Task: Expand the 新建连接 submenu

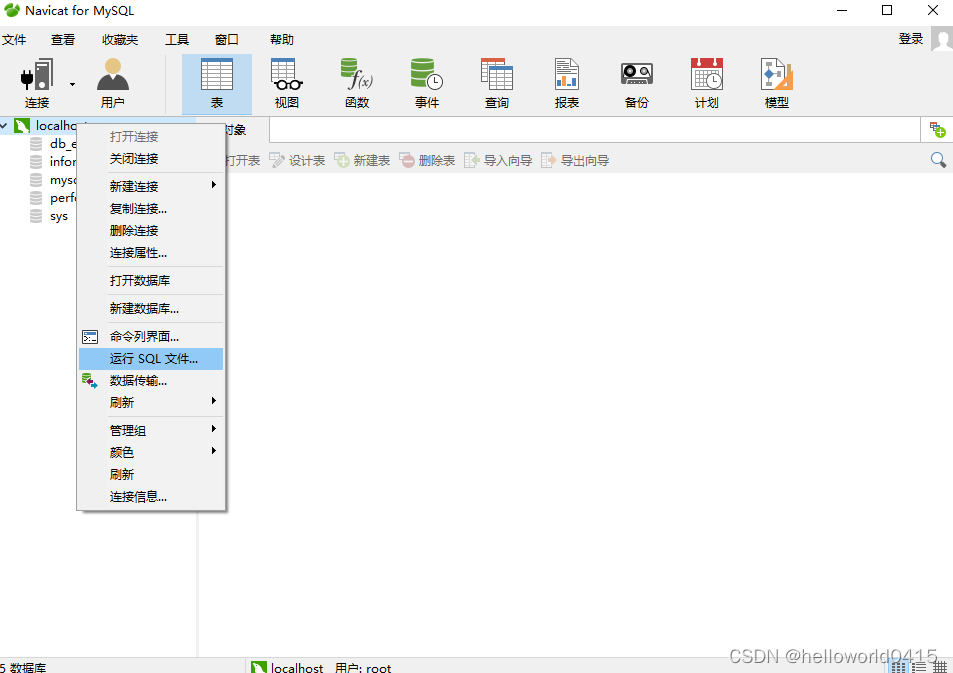Action: click(x=151, y=186)
